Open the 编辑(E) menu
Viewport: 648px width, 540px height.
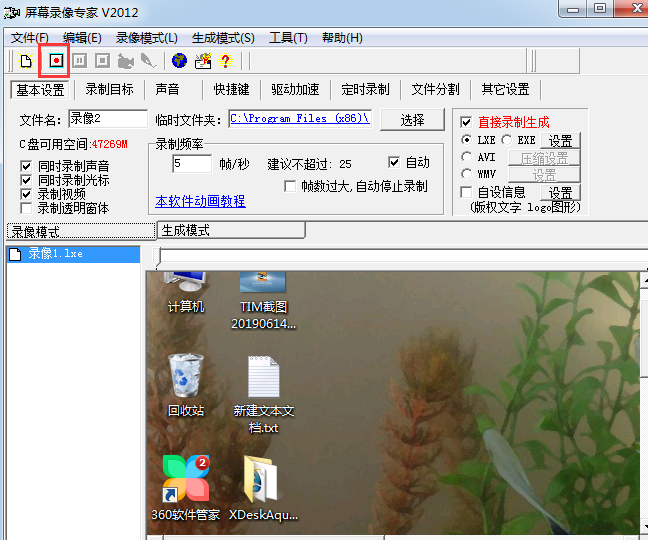point(82,38)
